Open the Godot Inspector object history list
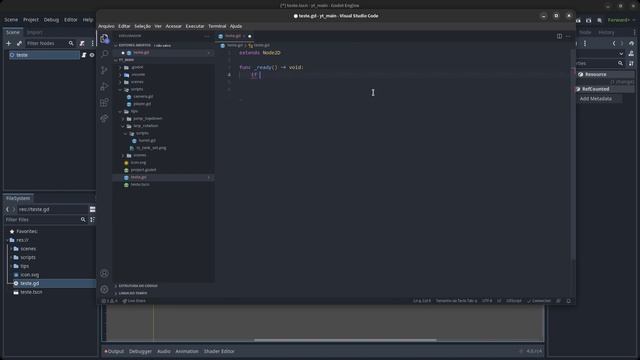 pos(631,43)
